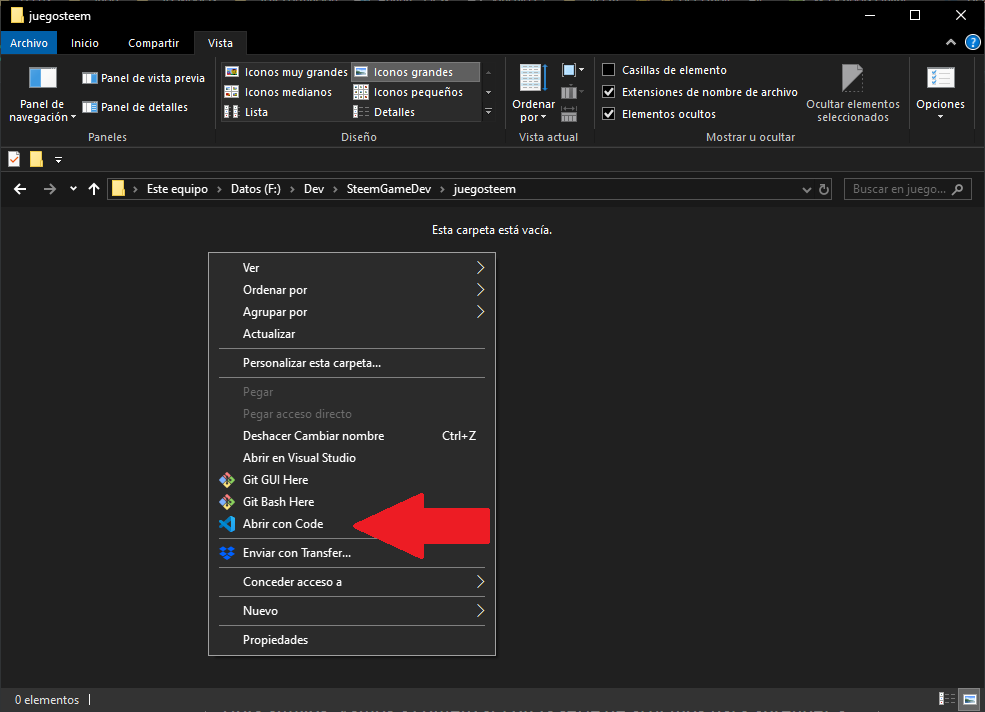The width and height of the screenshot is (985, 712).
Task: Click the add columns icon in Vista actual
Action: pyautogui.click(x=572, y=92)
